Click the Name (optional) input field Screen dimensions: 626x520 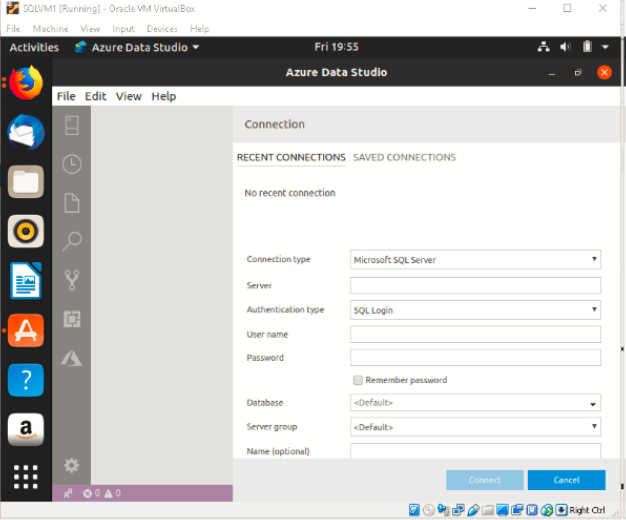[x=475, y=451]
